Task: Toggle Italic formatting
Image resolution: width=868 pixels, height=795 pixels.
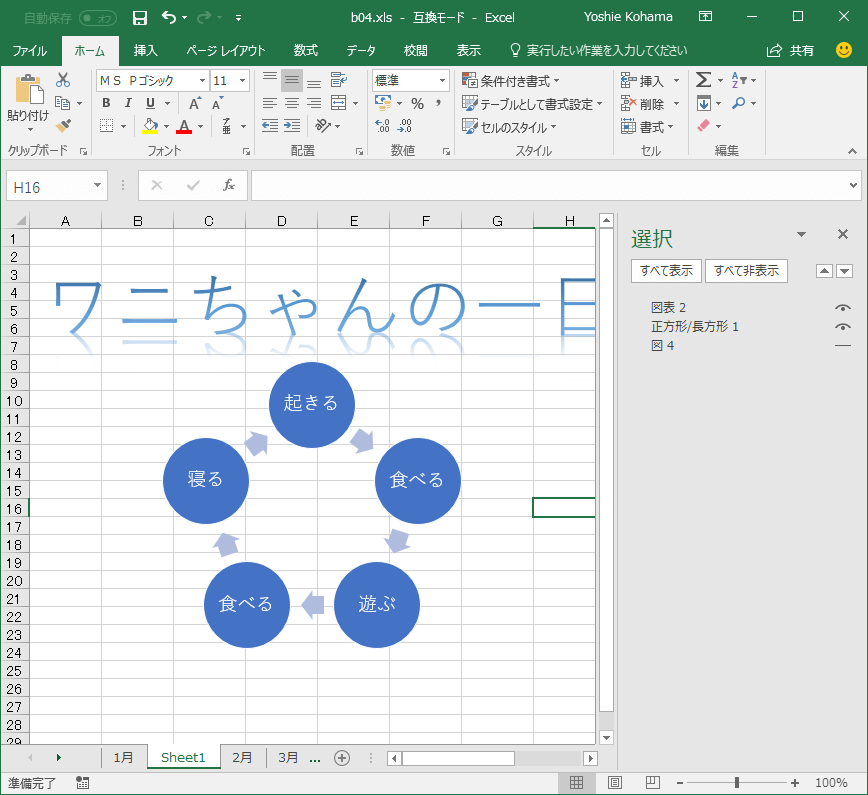Action: (128, 103)
